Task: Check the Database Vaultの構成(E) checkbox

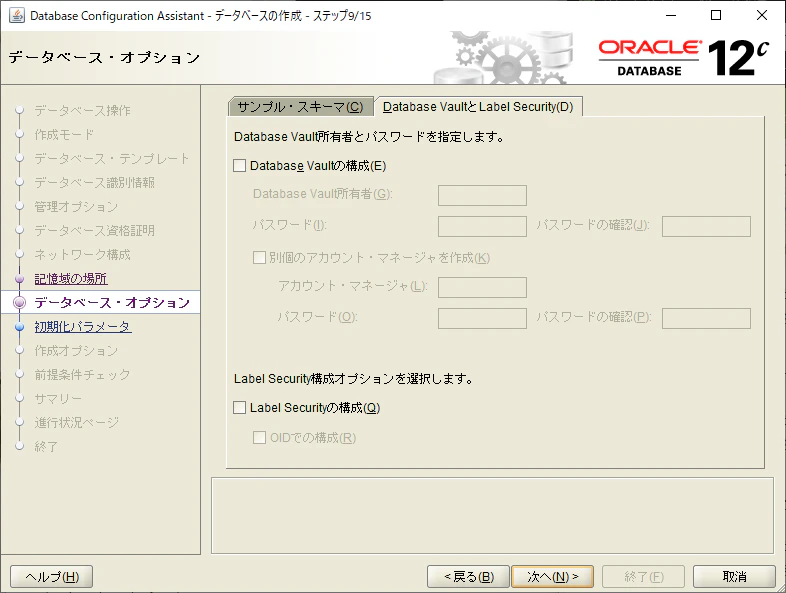Action: pos(240,166)
